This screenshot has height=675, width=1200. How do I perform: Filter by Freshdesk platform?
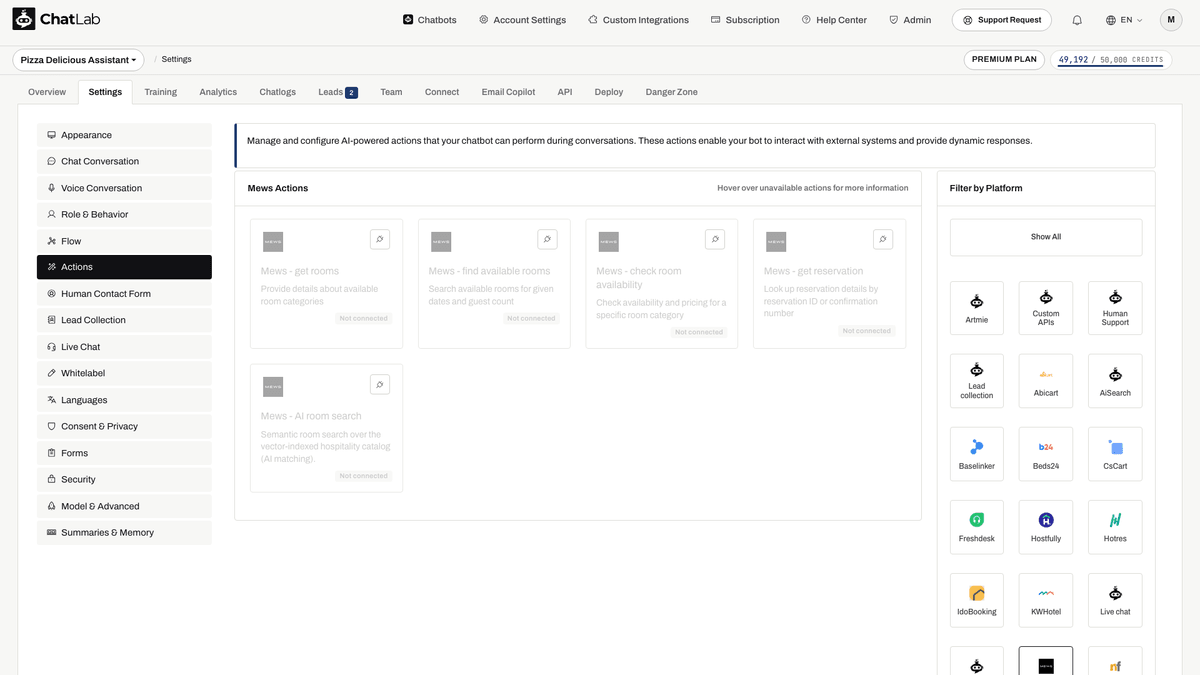click(977, 527)
